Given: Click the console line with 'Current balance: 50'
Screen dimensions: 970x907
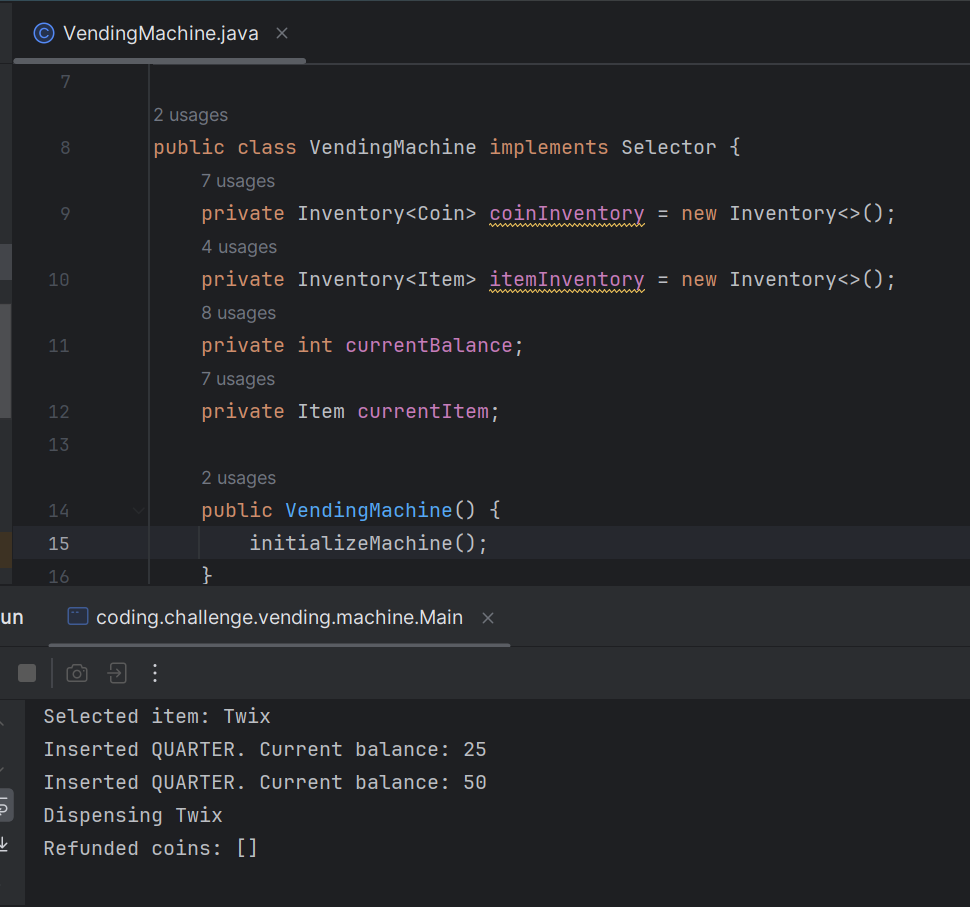Looking at the screenshot, I should click(265, 783).
